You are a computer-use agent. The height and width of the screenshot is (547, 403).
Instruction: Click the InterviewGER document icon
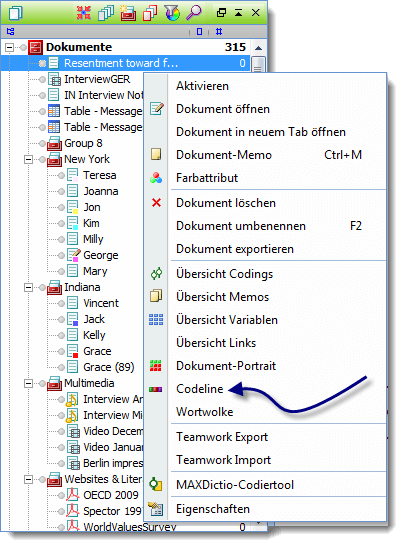54,79
